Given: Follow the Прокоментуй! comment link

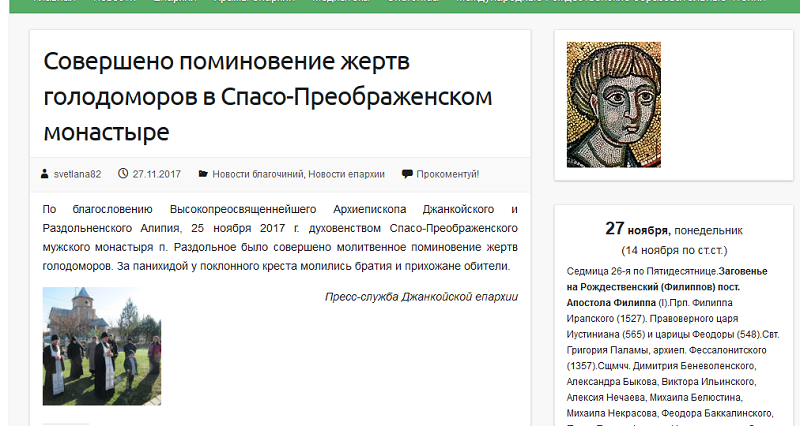Looking at the screenshot, I should pyautogui.click(x=447, y=174).
